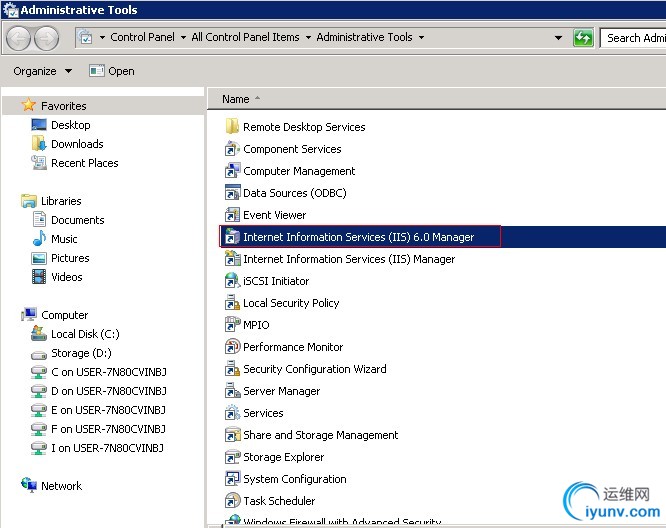Click the Network icon in the sidebar
Image resolution: width=666 pixels, height=528 pixels.
(x=29, y=485)
